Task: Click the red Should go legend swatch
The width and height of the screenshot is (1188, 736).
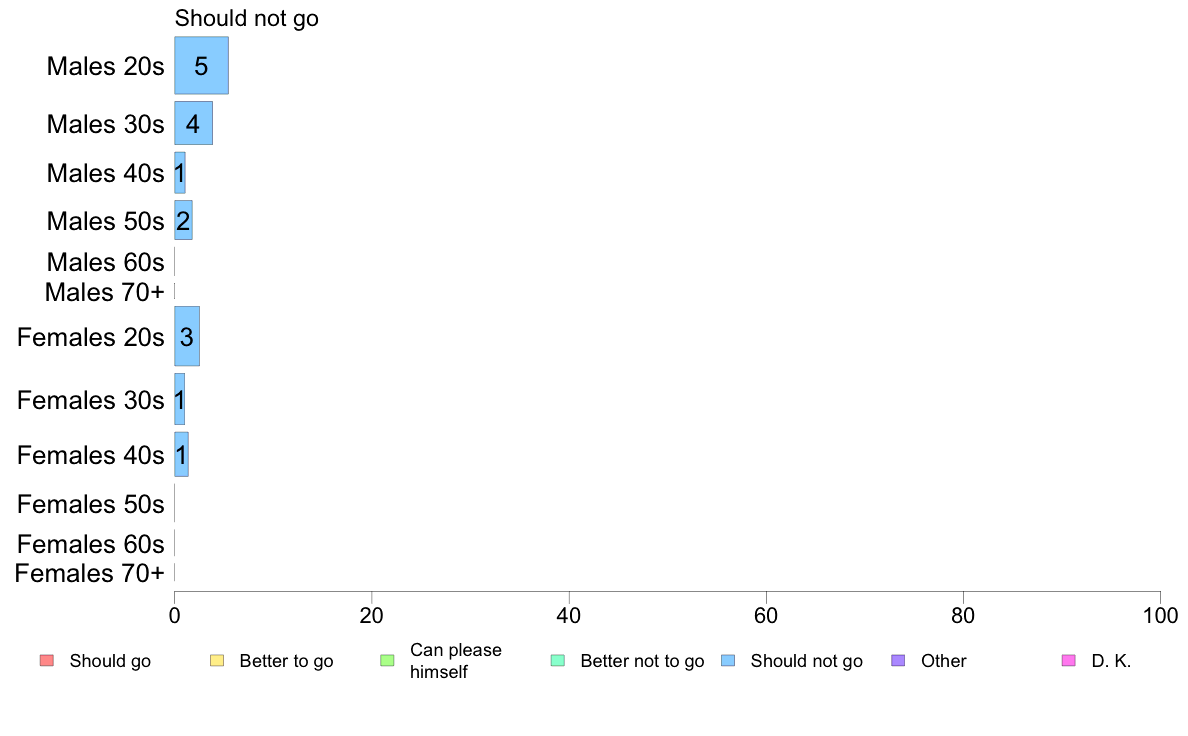Action: pyautogui.click(x=47, y=660)
